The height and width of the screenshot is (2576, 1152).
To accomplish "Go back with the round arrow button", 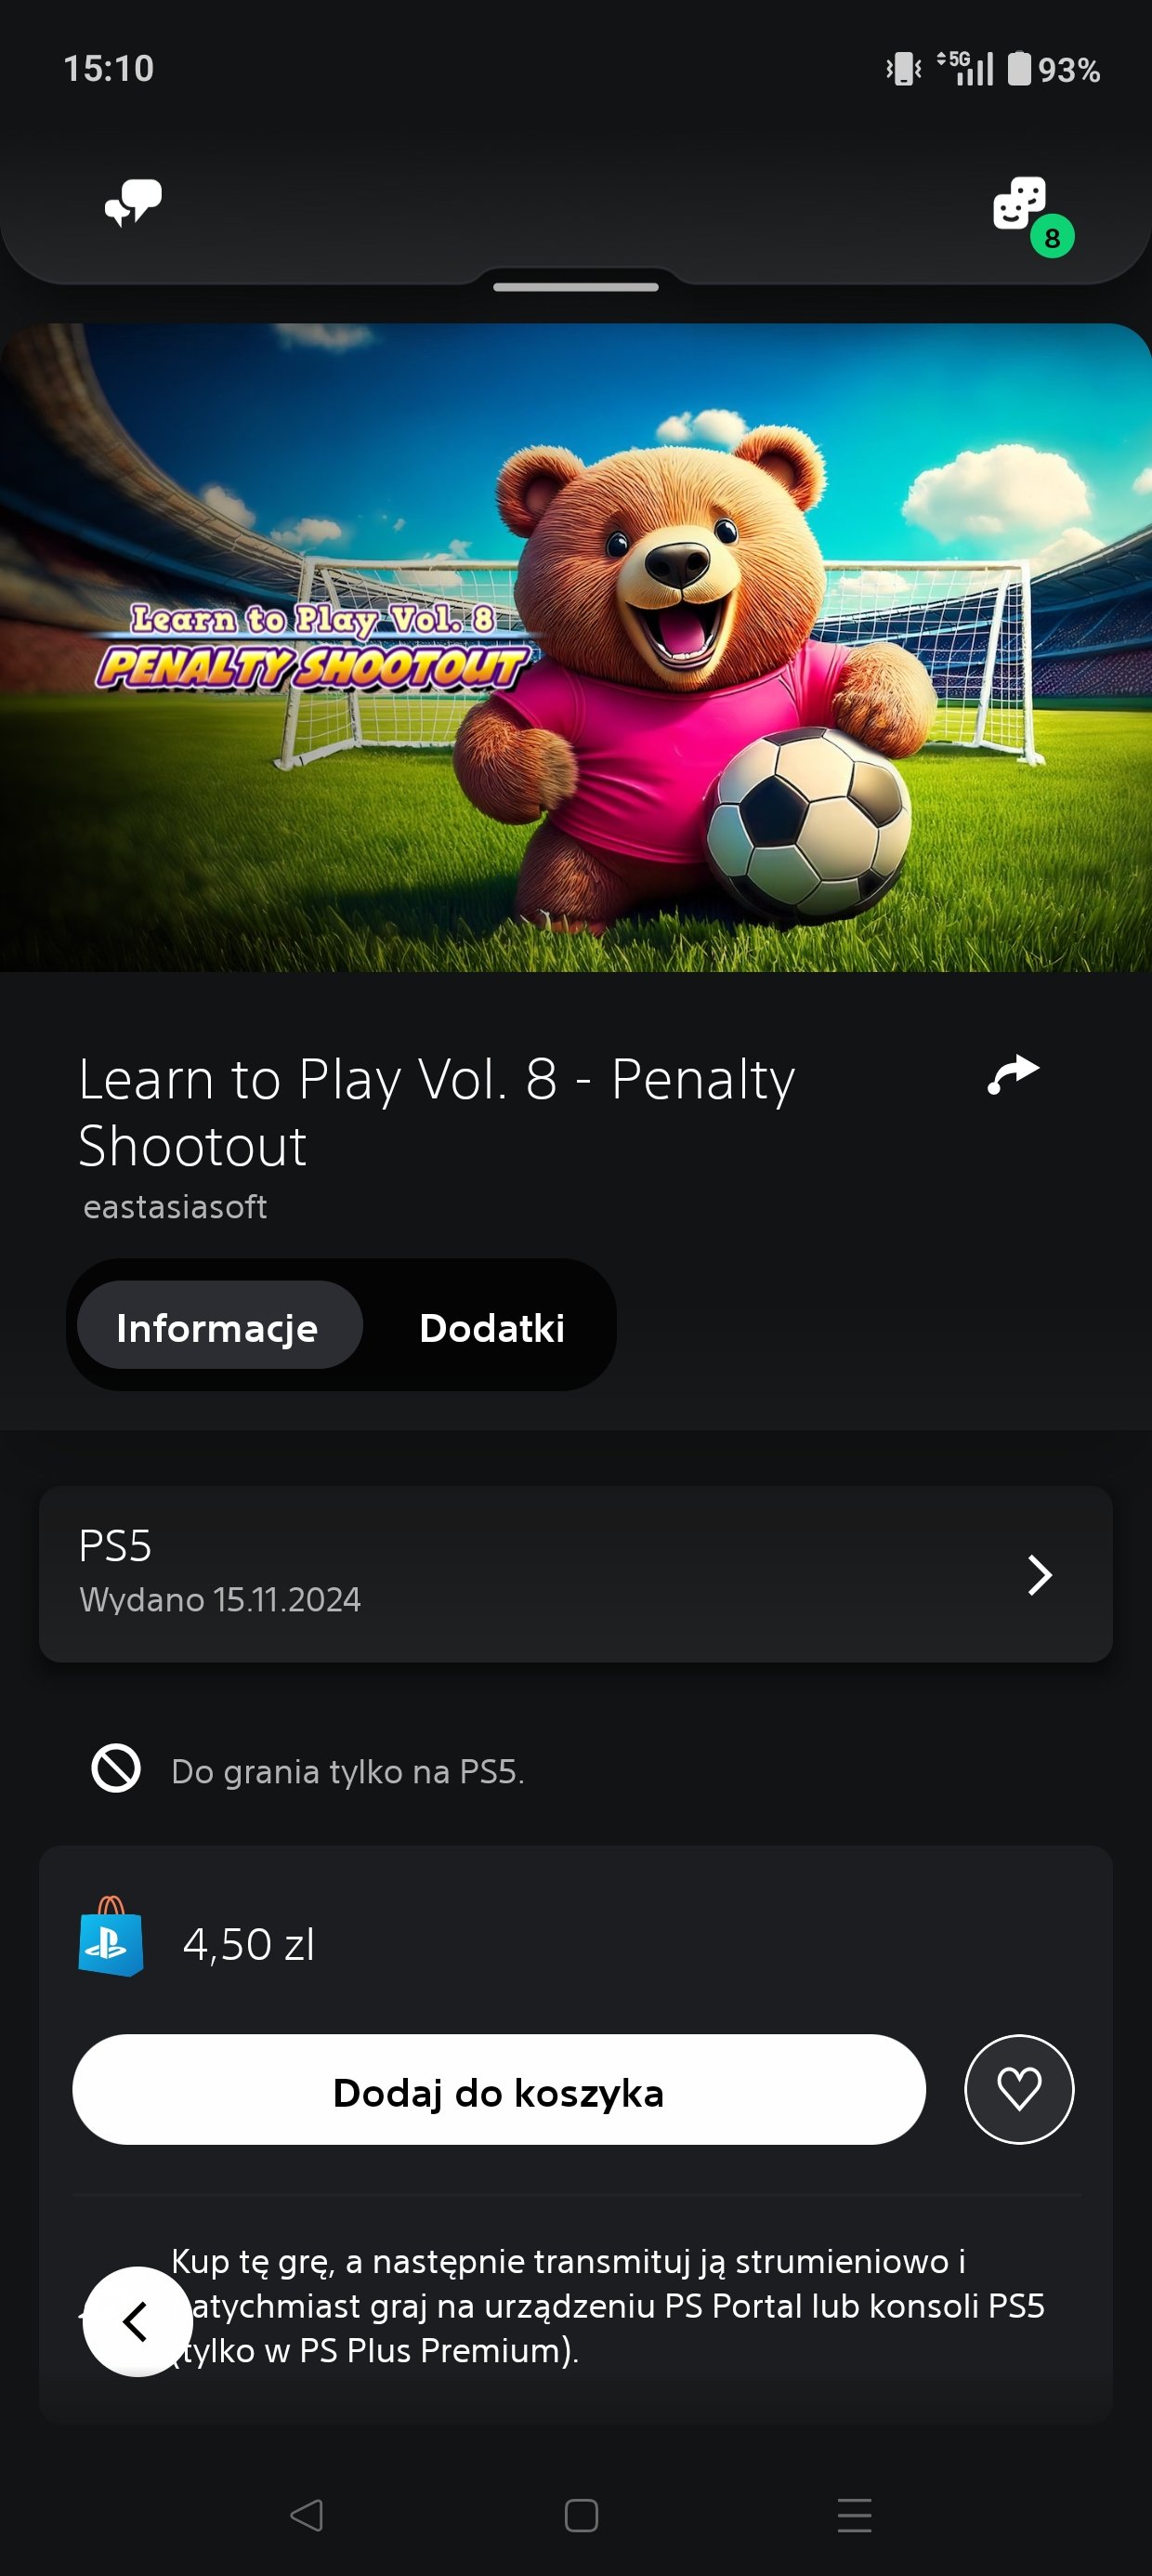I will click(x=137, y=2321).
